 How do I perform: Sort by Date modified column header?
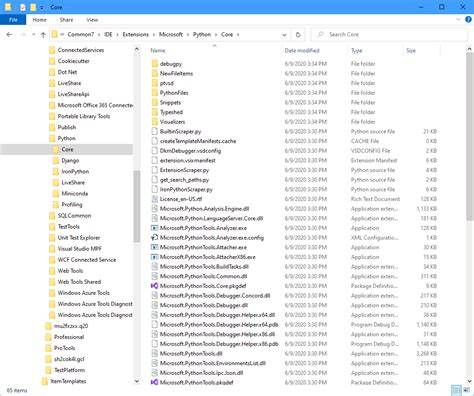pos(302,50)
